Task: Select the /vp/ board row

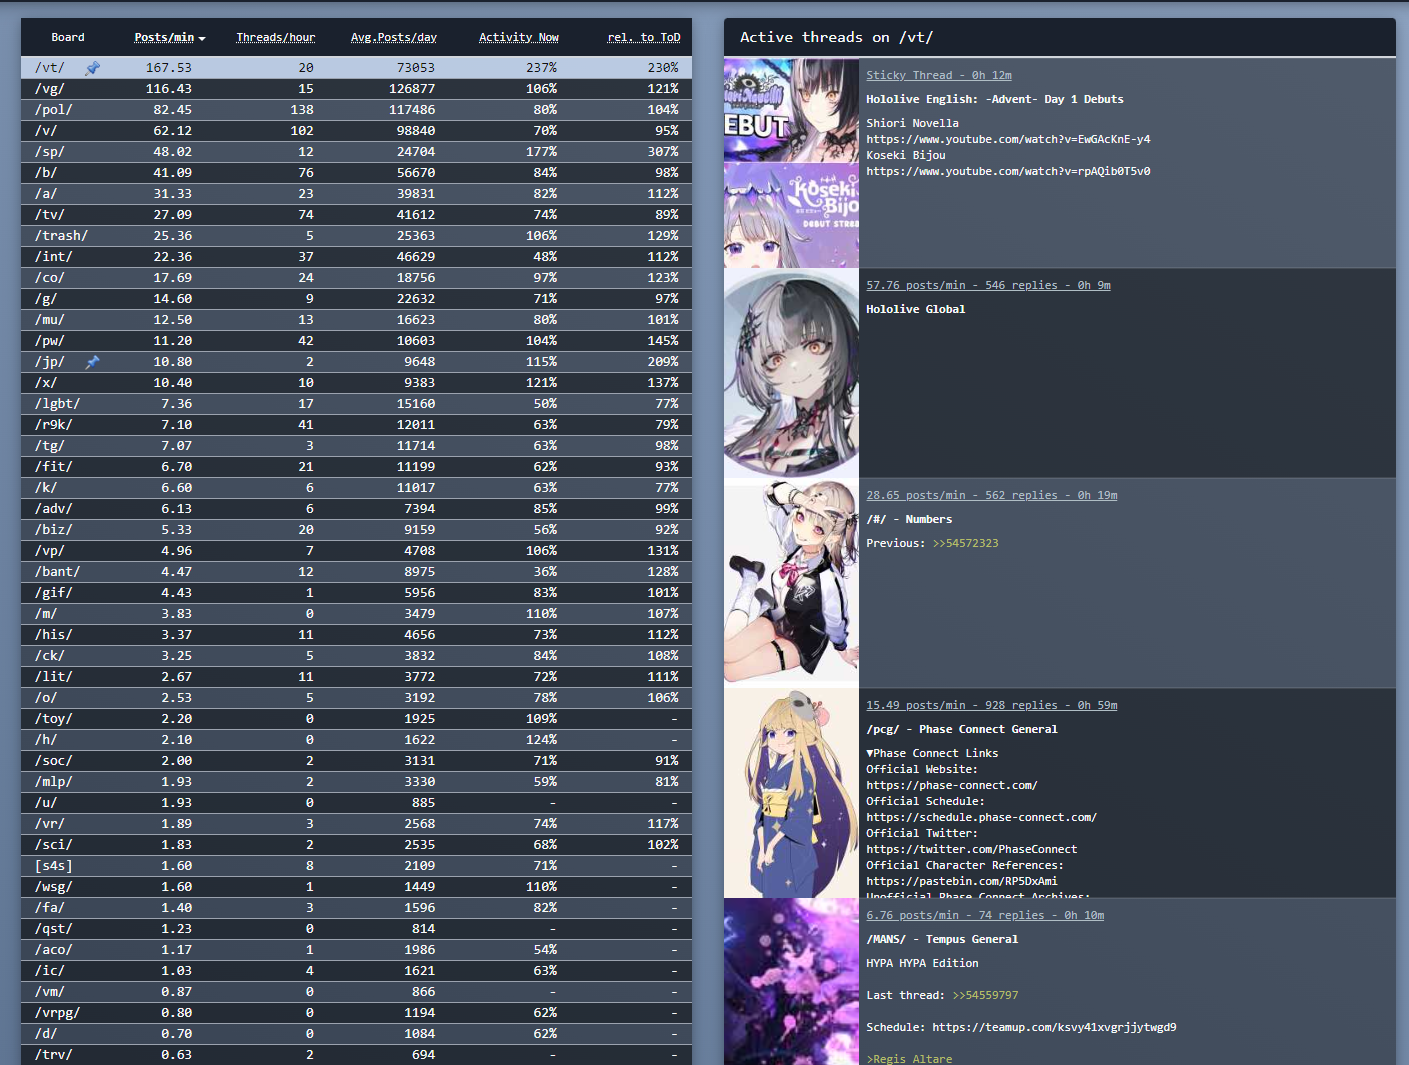Action: tap(356, 551)
